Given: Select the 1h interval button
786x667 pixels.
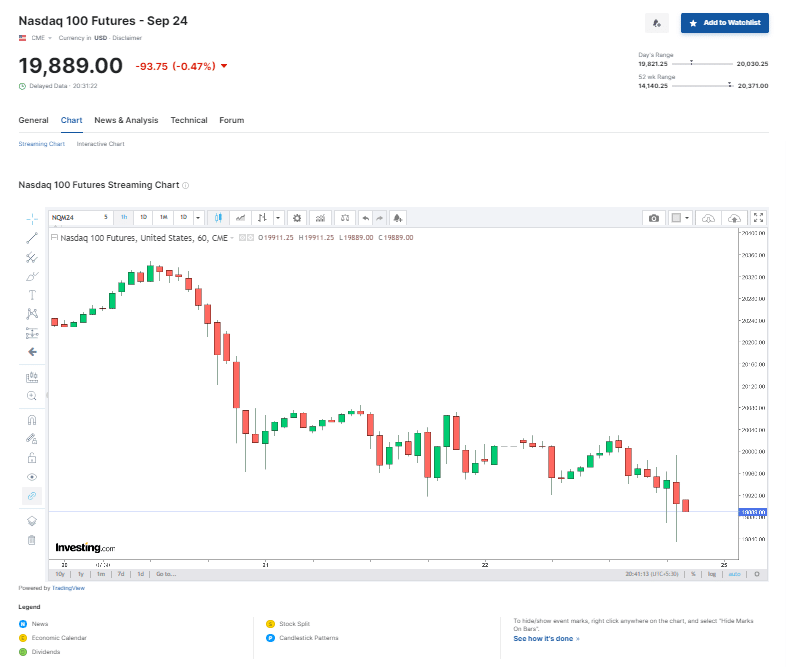Looking at the screenshot, I should 124,217.
